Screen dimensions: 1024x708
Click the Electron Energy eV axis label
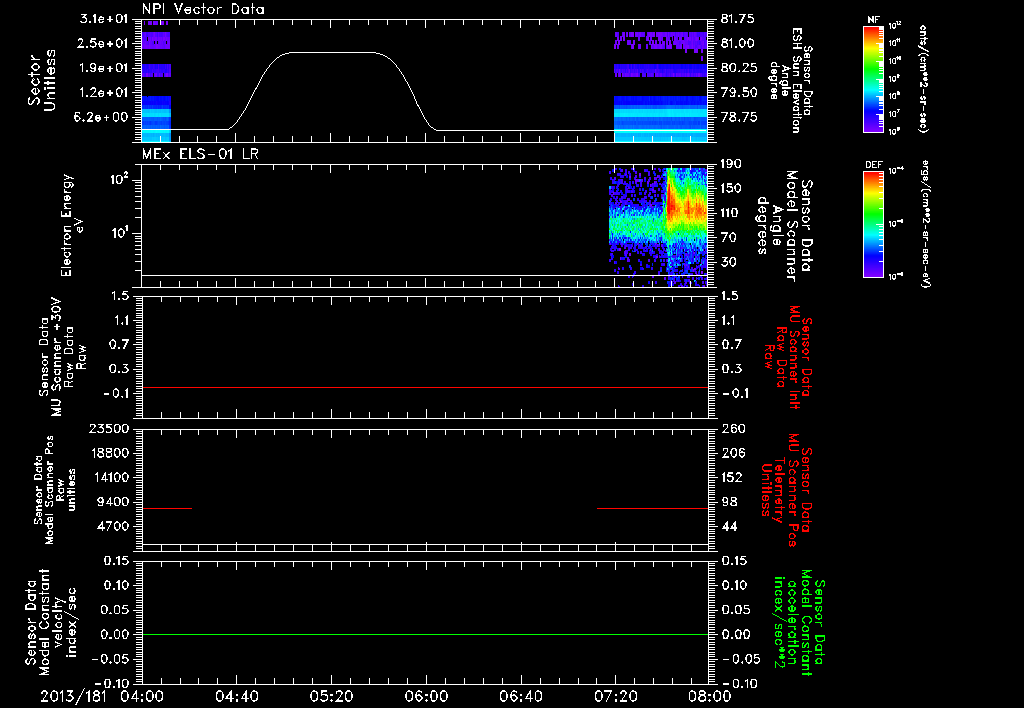click(72, 225)
